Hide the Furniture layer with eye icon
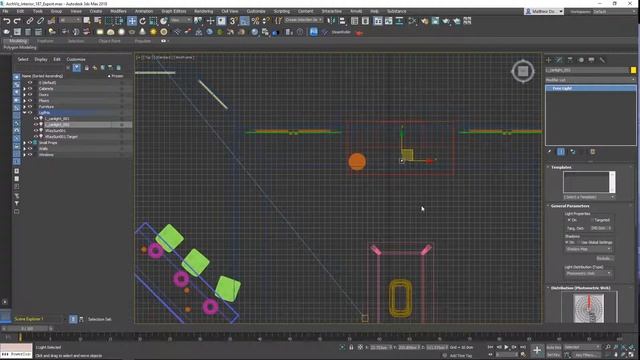The image size is (640, 360). (x=30, y=107)
